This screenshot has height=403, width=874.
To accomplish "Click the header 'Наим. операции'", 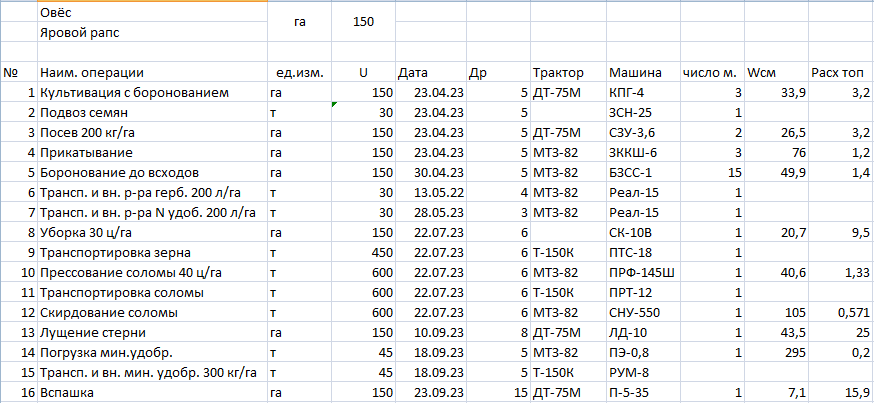I will (x=153, y=72).
